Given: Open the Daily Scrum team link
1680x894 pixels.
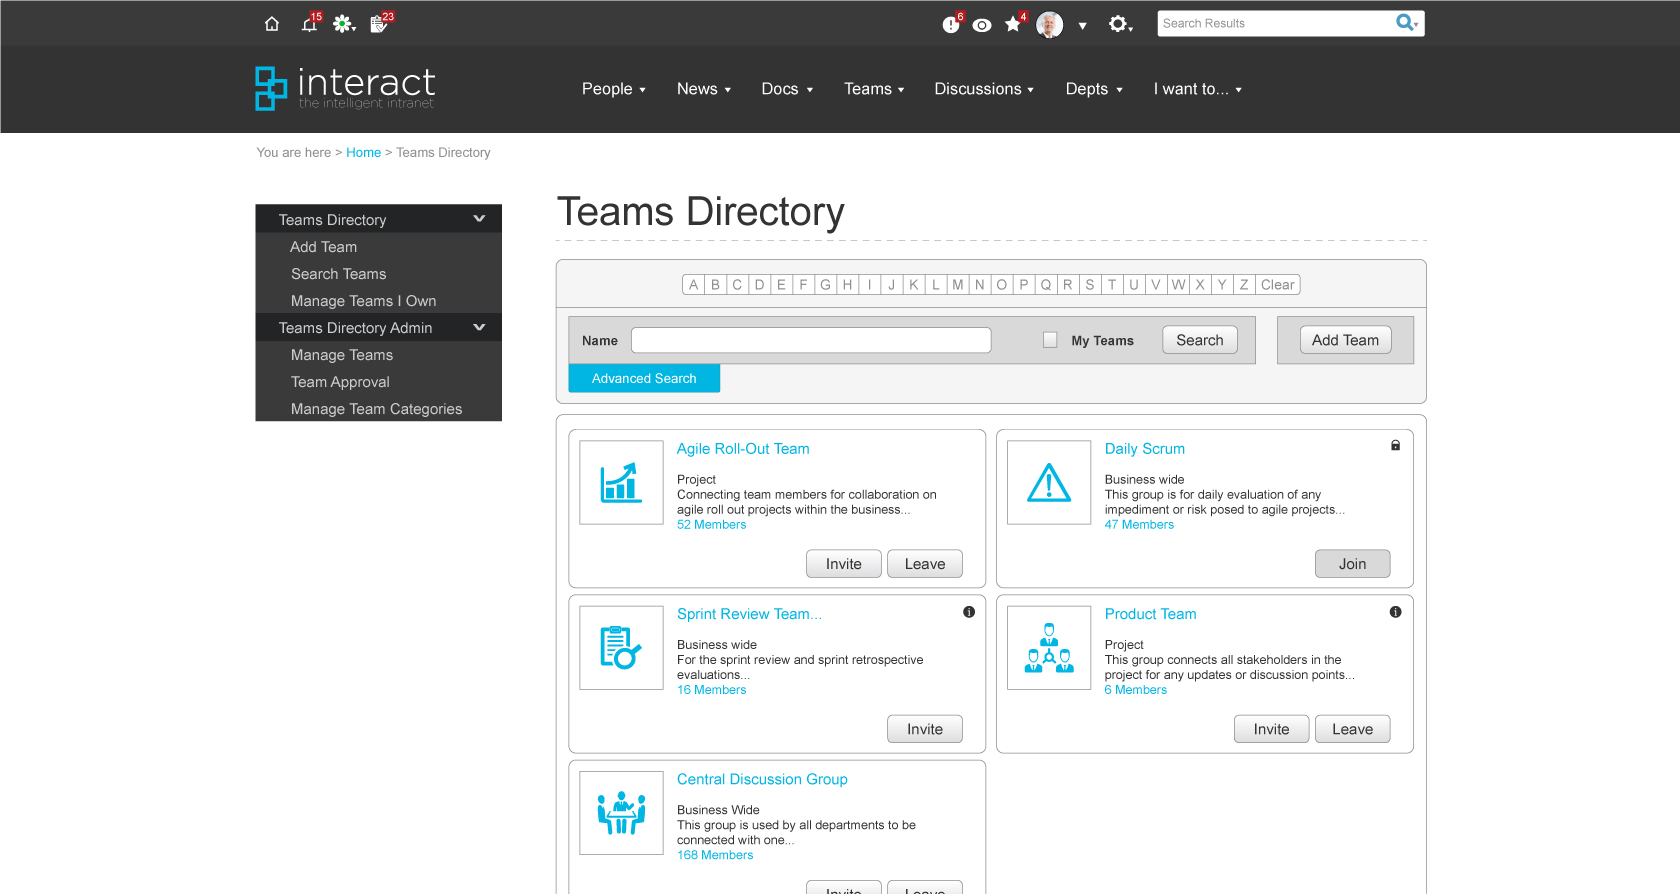Looking at the screenshot, I should 1144,449.
